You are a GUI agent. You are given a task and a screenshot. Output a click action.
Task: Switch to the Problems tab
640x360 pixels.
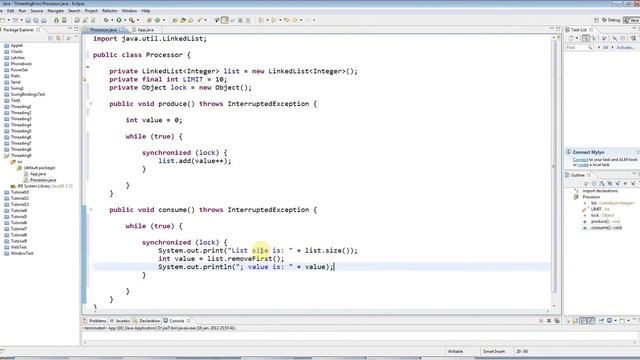pos(95,321)
